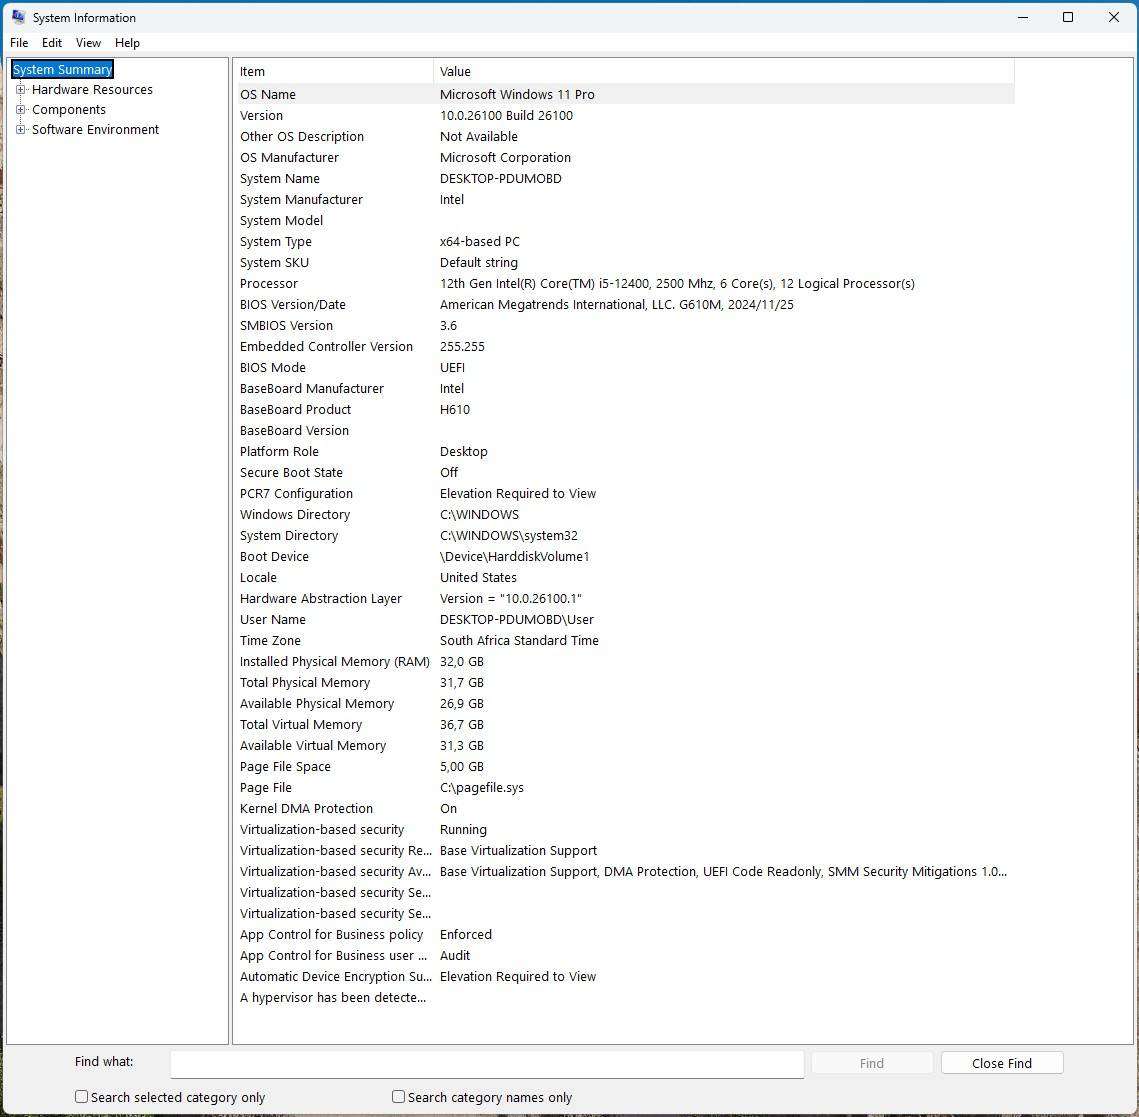Click the Find button
The image size is (1139, 1117).
[x=871, y=1062]
